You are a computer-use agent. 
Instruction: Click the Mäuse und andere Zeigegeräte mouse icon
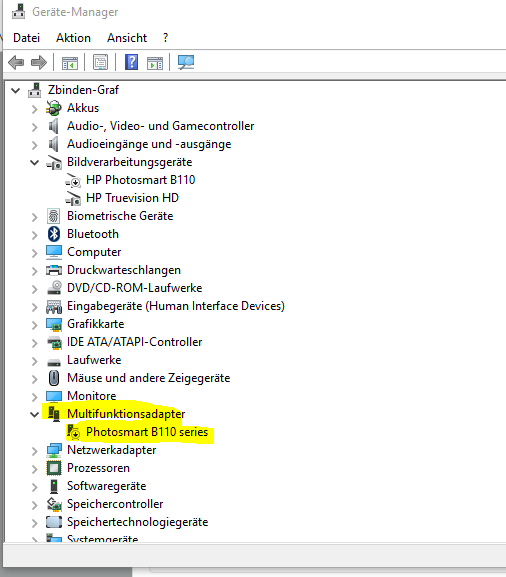(x=54, y=378)
